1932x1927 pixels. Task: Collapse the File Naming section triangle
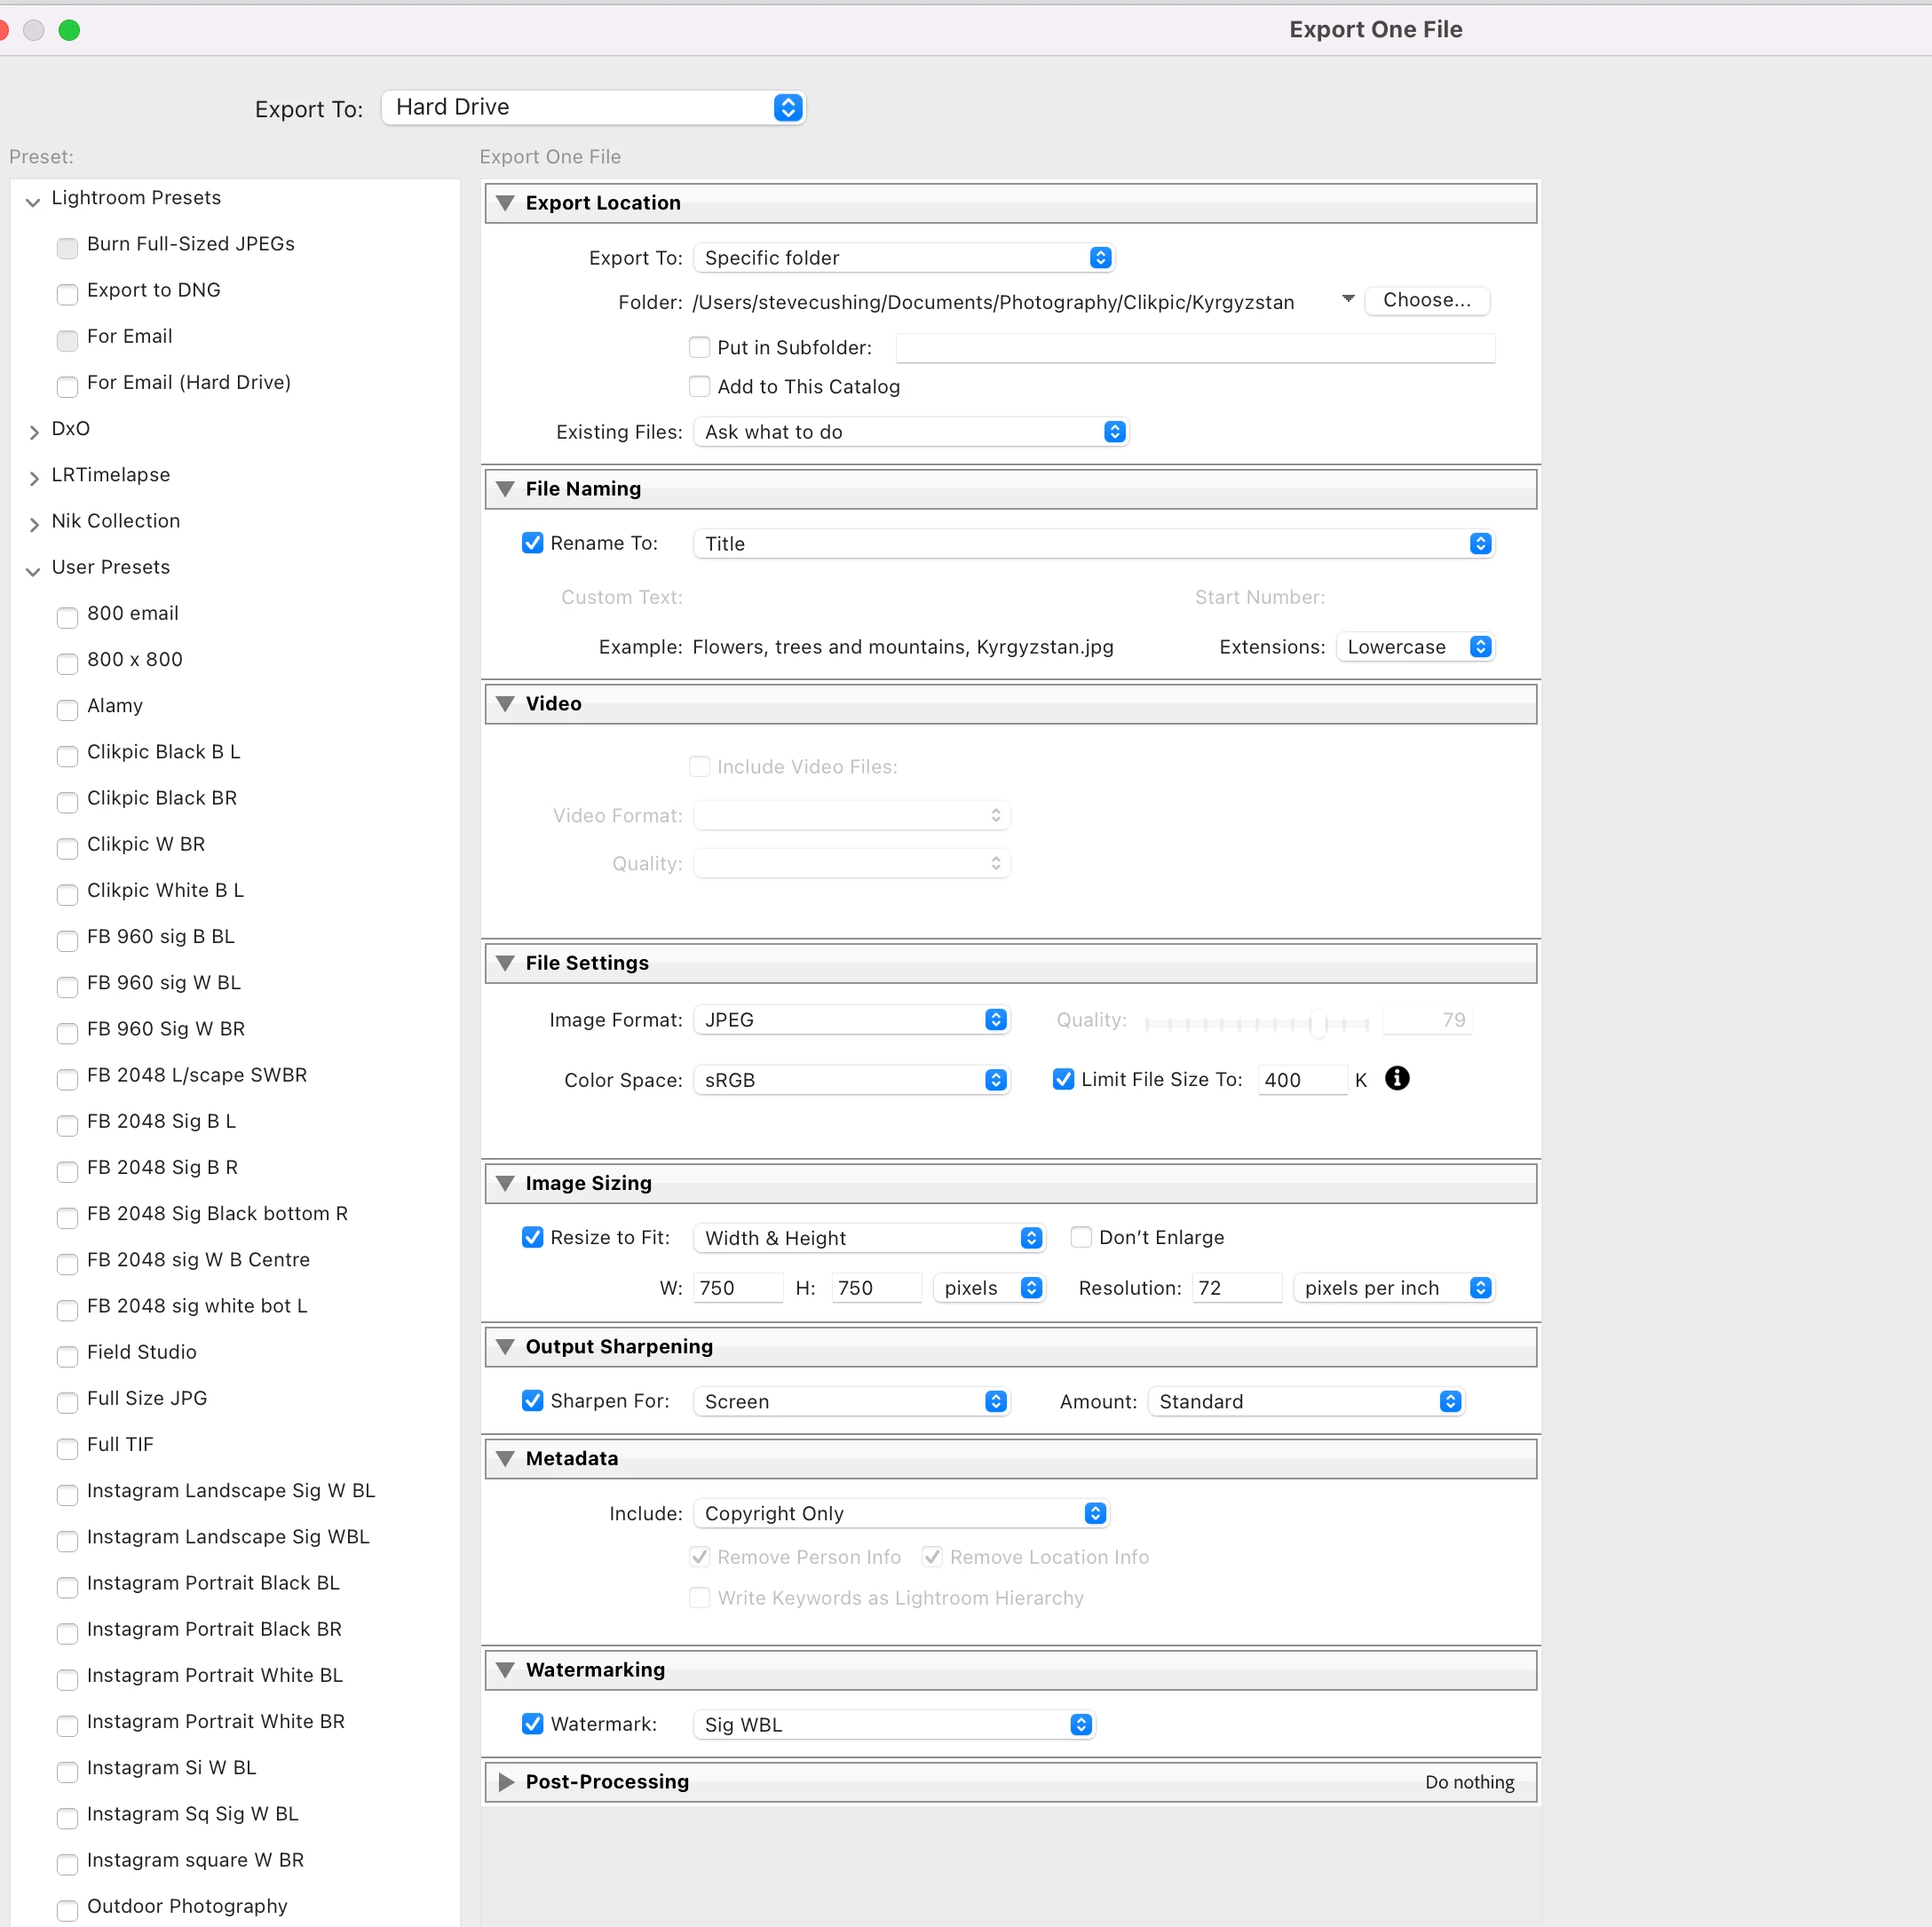(x=506, y=489)
